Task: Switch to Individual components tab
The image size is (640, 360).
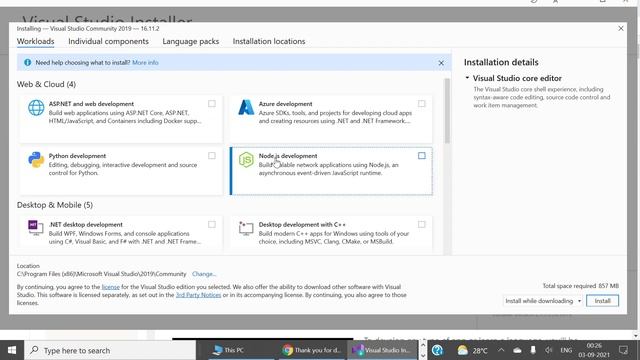Action: [x=108, y=41]
